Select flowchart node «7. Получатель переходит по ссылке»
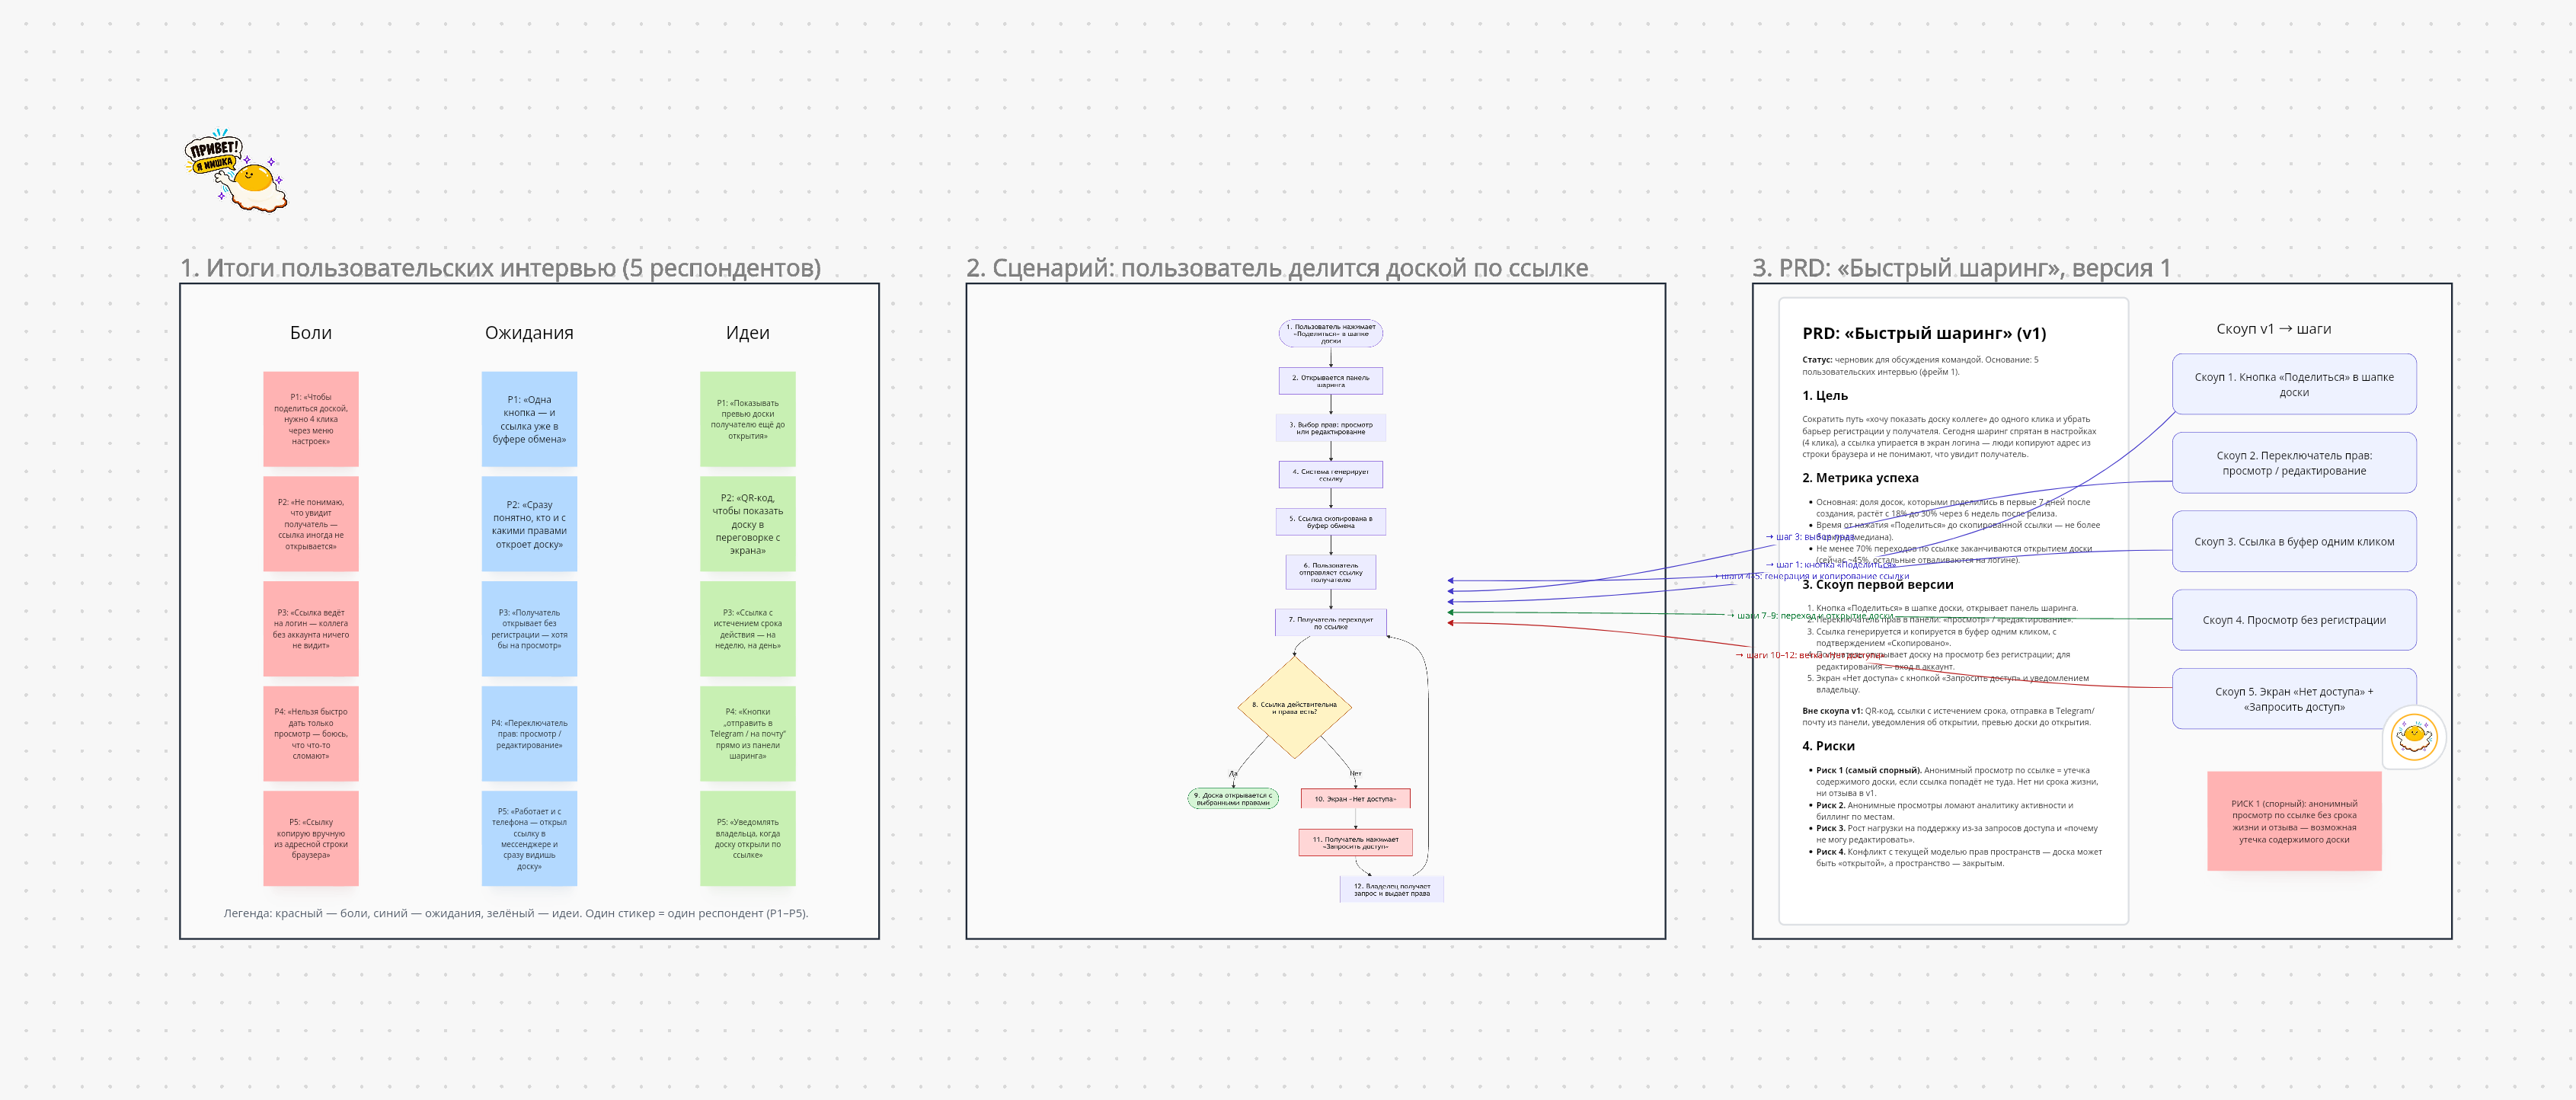Viewport: 2576px width, 1100px height. pos(1331,623)
